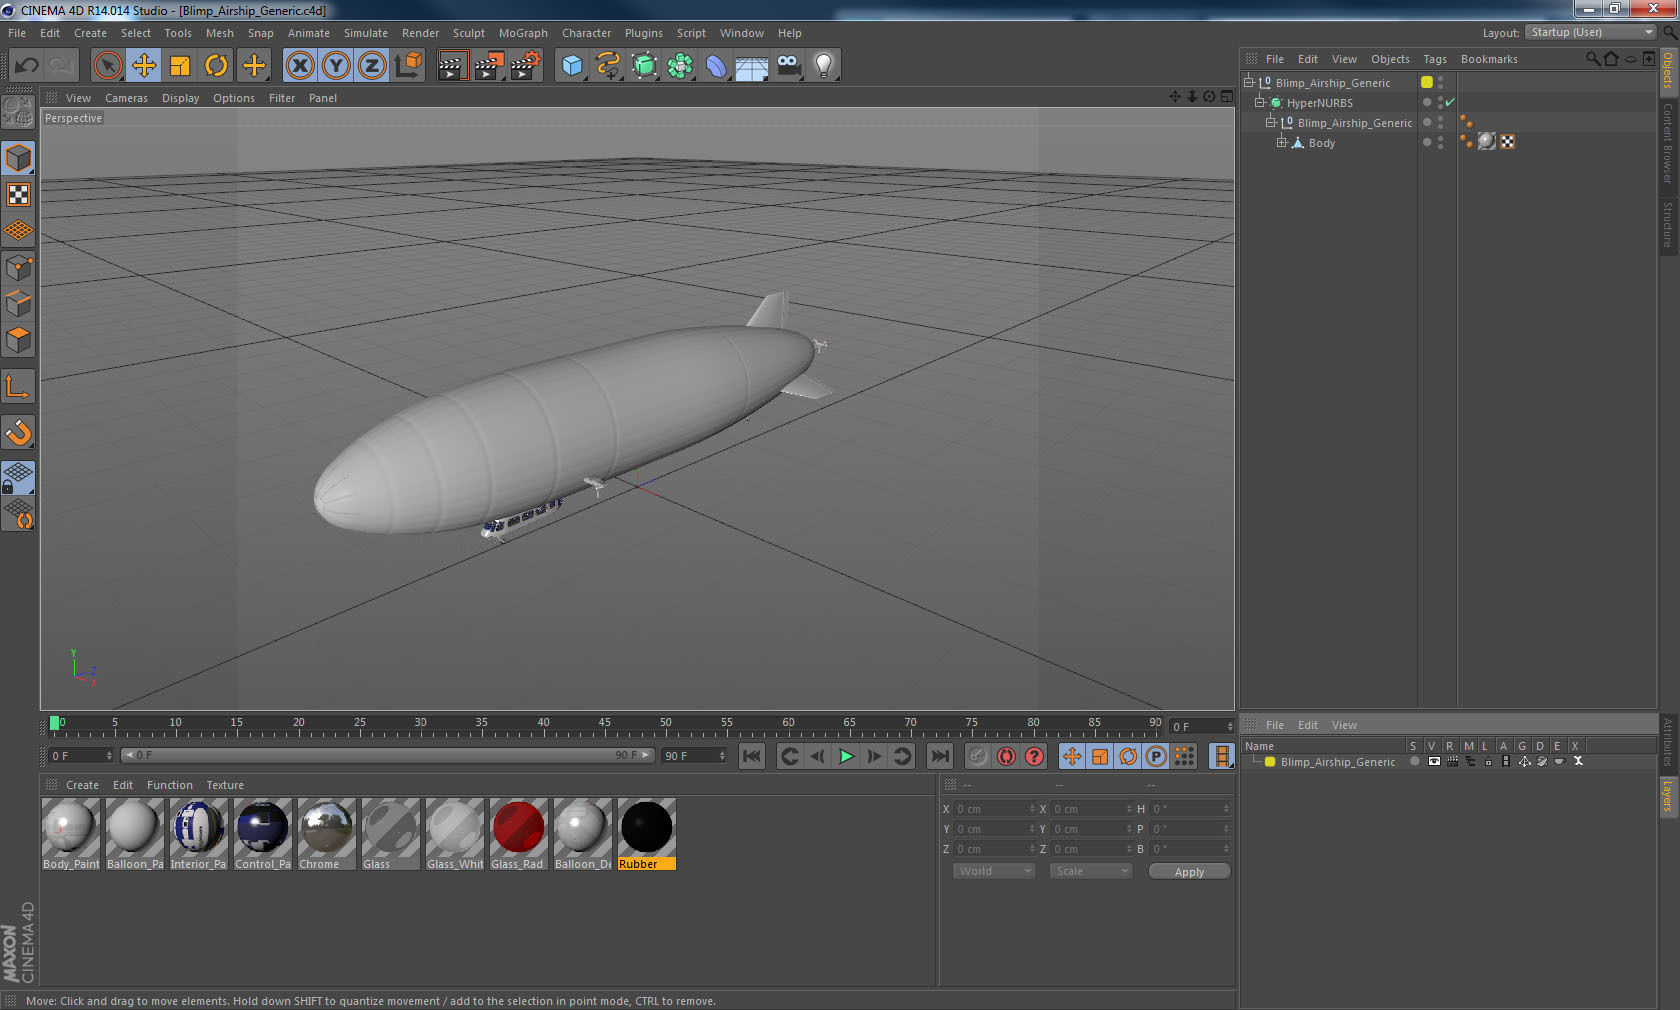The height and width of the screenshot is (1010, 1680).
Task: Render the active view
Action: (x=452, y=66)
